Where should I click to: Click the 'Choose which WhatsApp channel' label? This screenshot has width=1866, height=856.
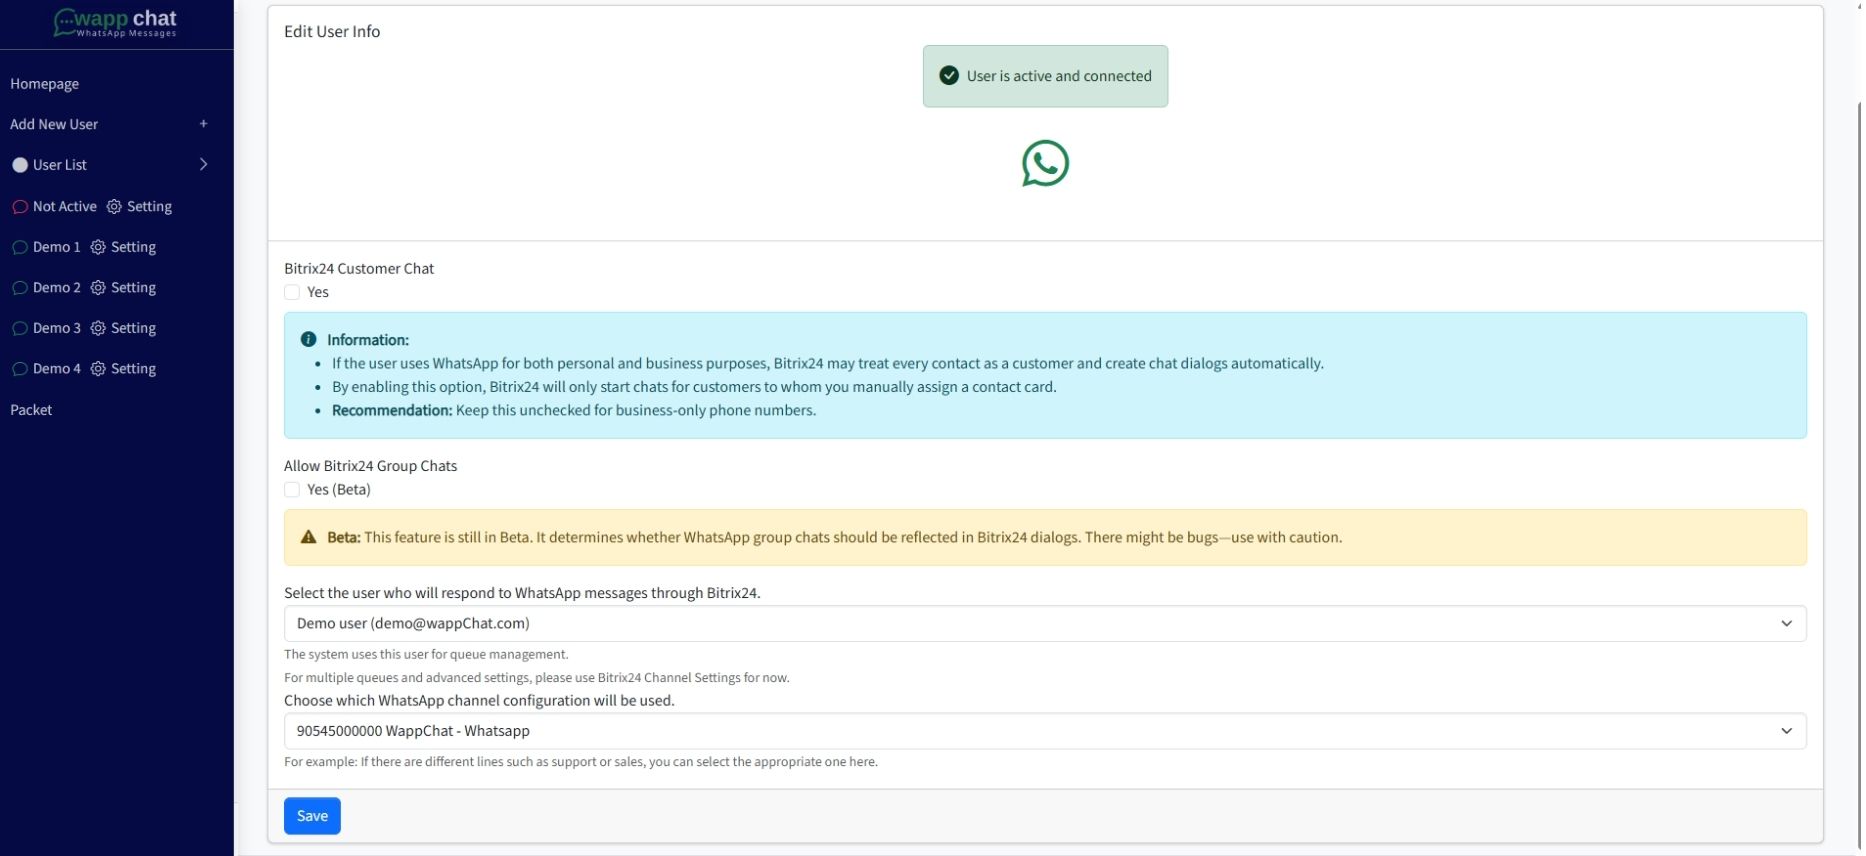click(x=479, y=701)
